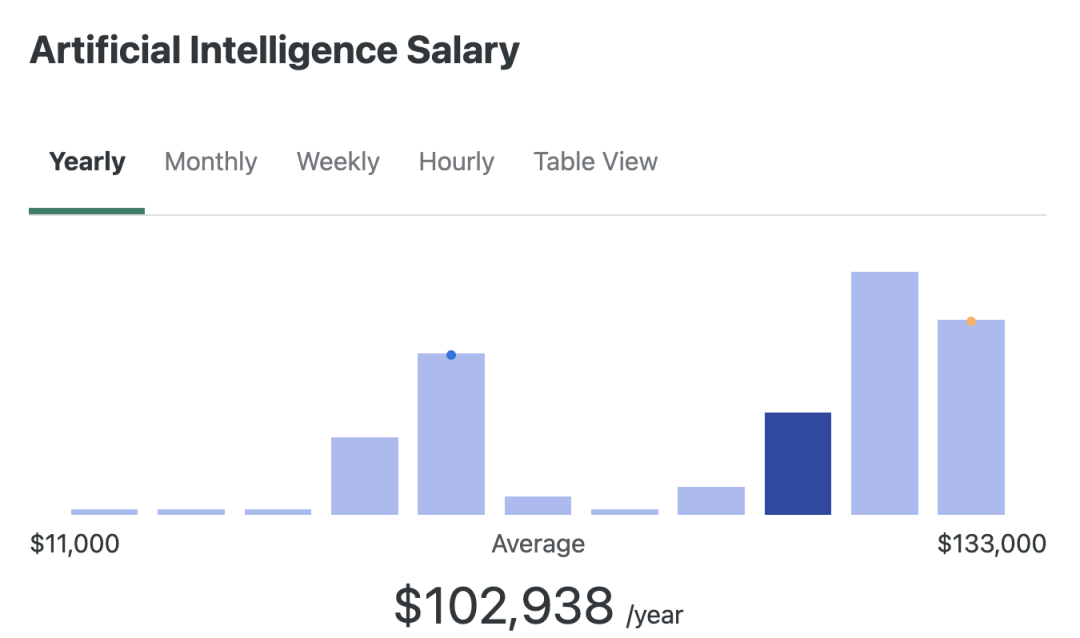Click the $133,000 maximum label
This screenshot has width=1080, height=638.
click(992, 544)
